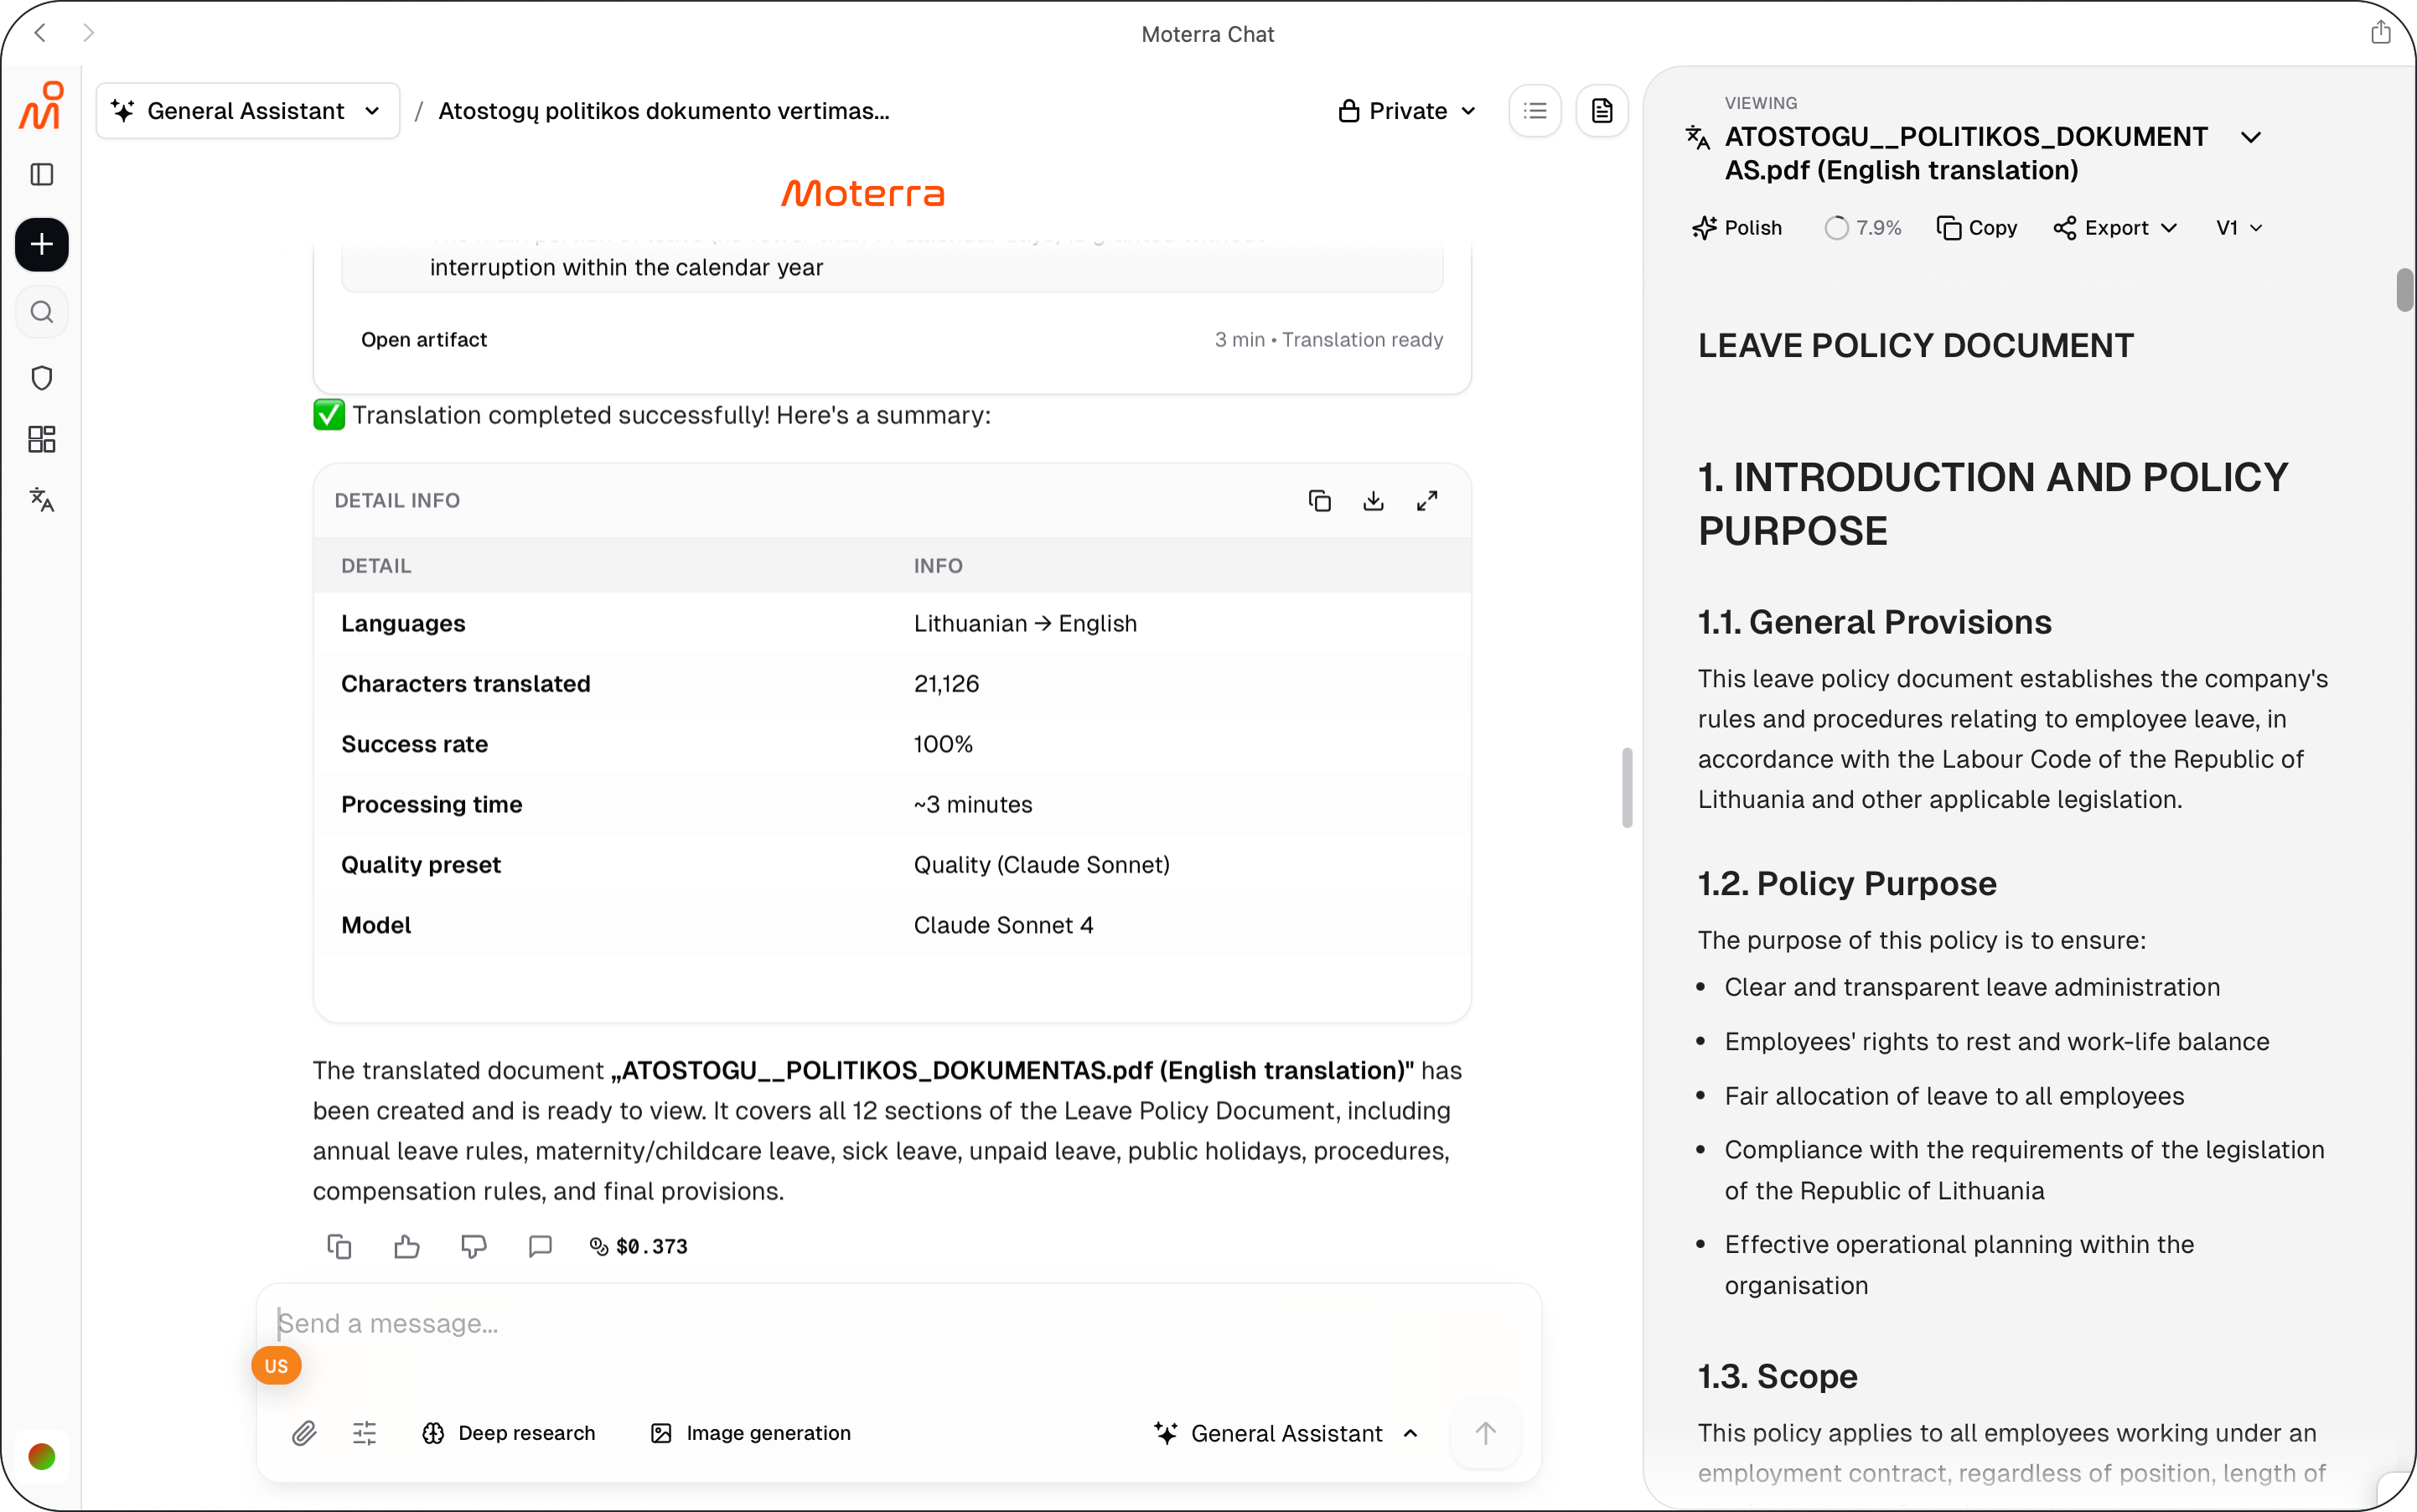The image size is (2417, 1512).
Task: Click the 1.2. Policy Purpose heading
Action: pos(1846,884)
